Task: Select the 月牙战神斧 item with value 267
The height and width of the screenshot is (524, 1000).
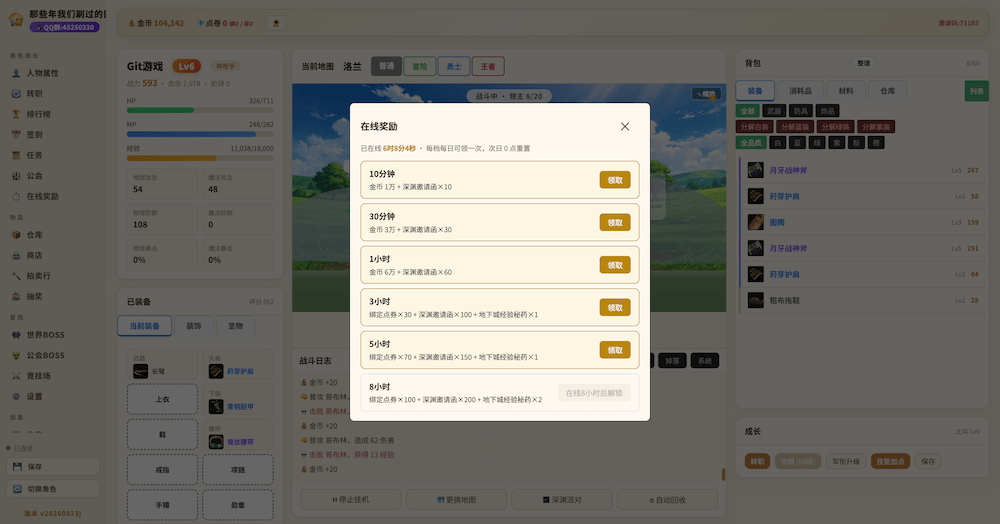Action: pos(862,170)
